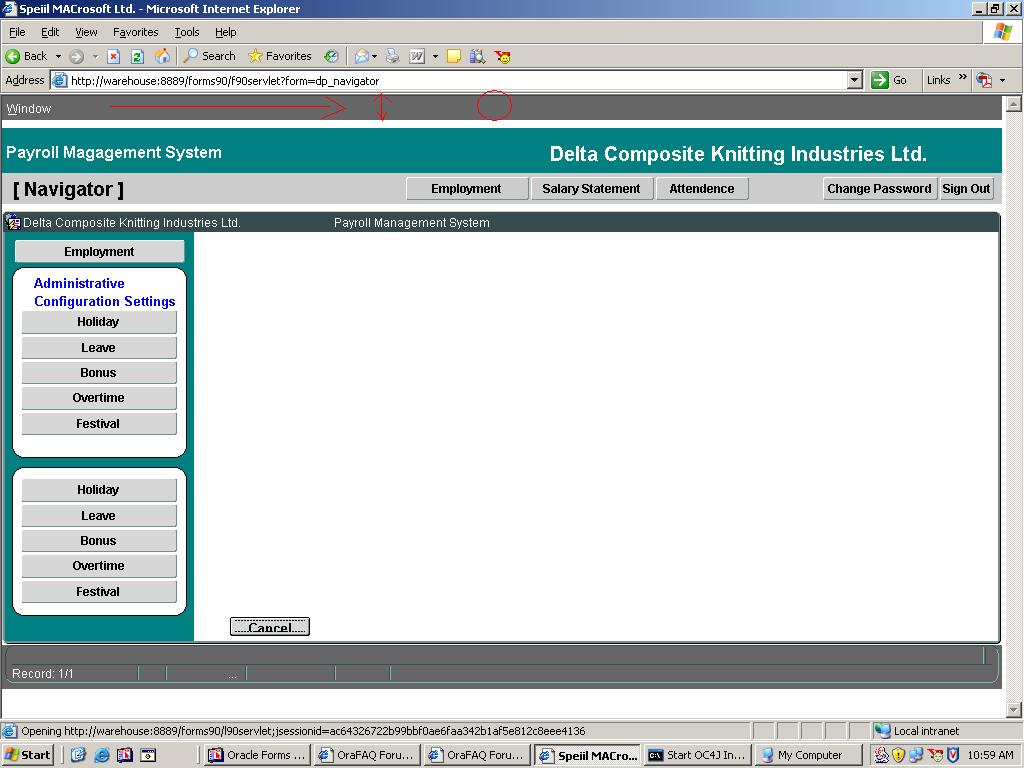The image size is (1024, 768).
Task: Click Overtime in the lower sidebar panel
Action: (x=99, y=566)
